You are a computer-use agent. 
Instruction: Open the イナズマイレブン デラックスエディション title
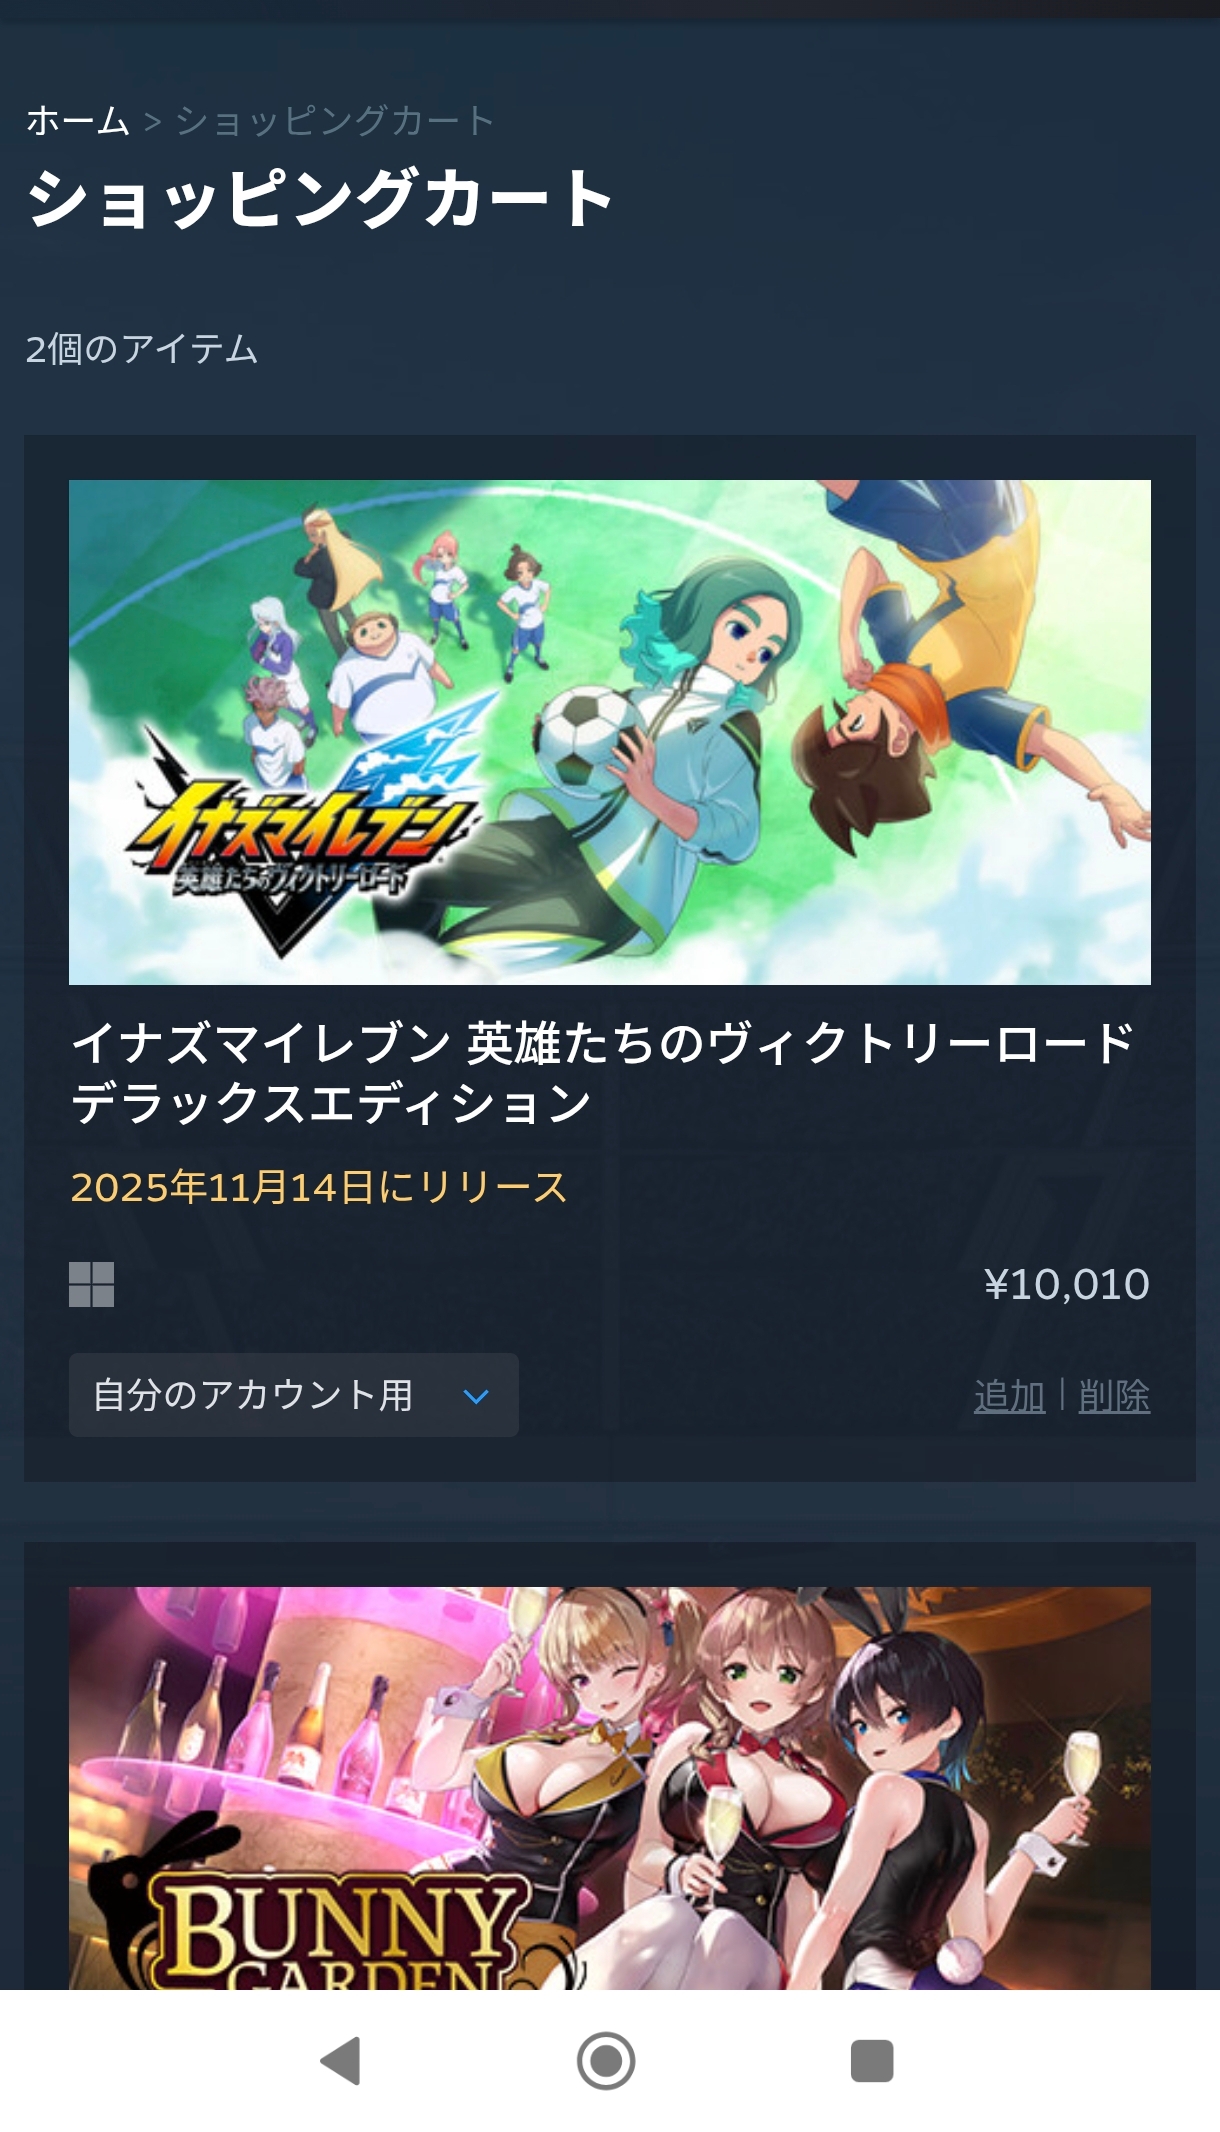602,1073
